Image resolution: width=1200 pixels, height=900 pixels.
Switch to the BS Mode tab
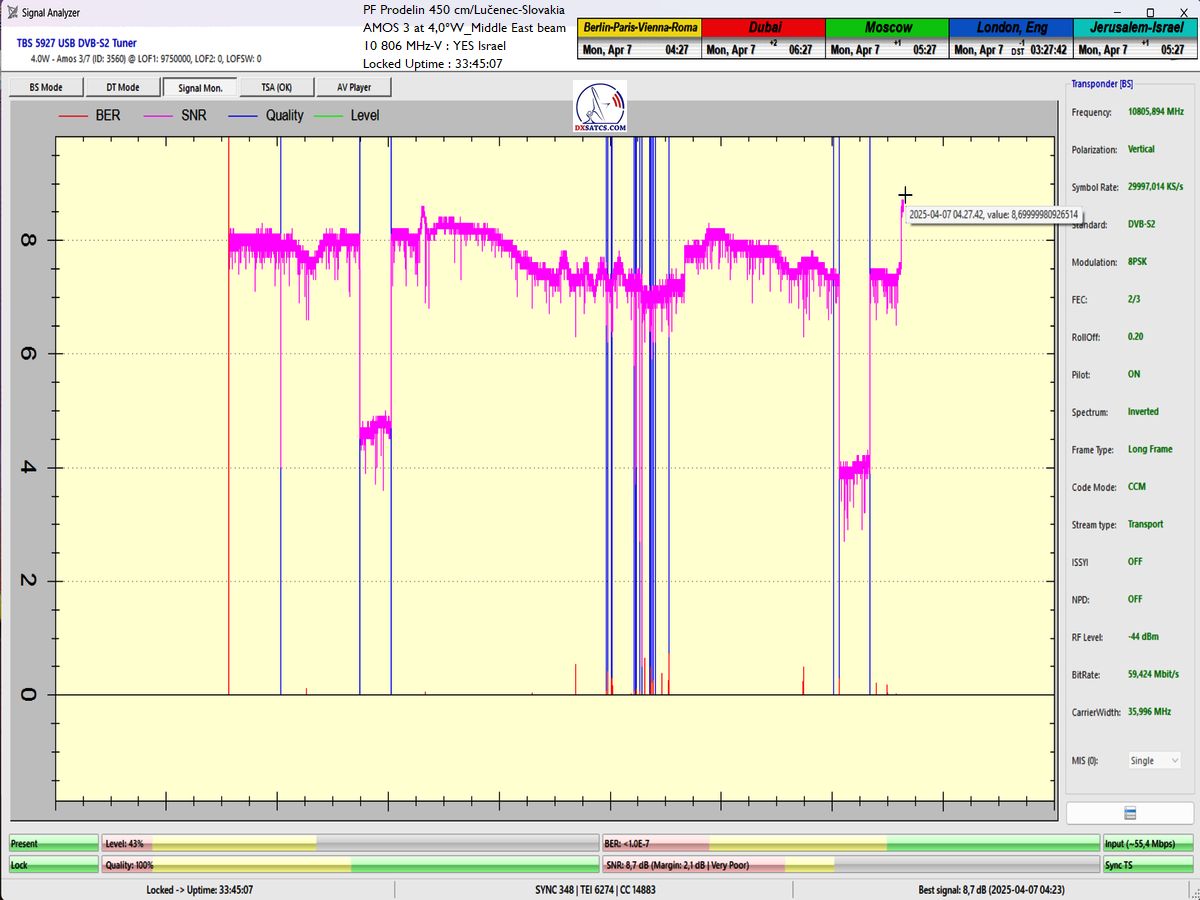(x=45, y=88)
